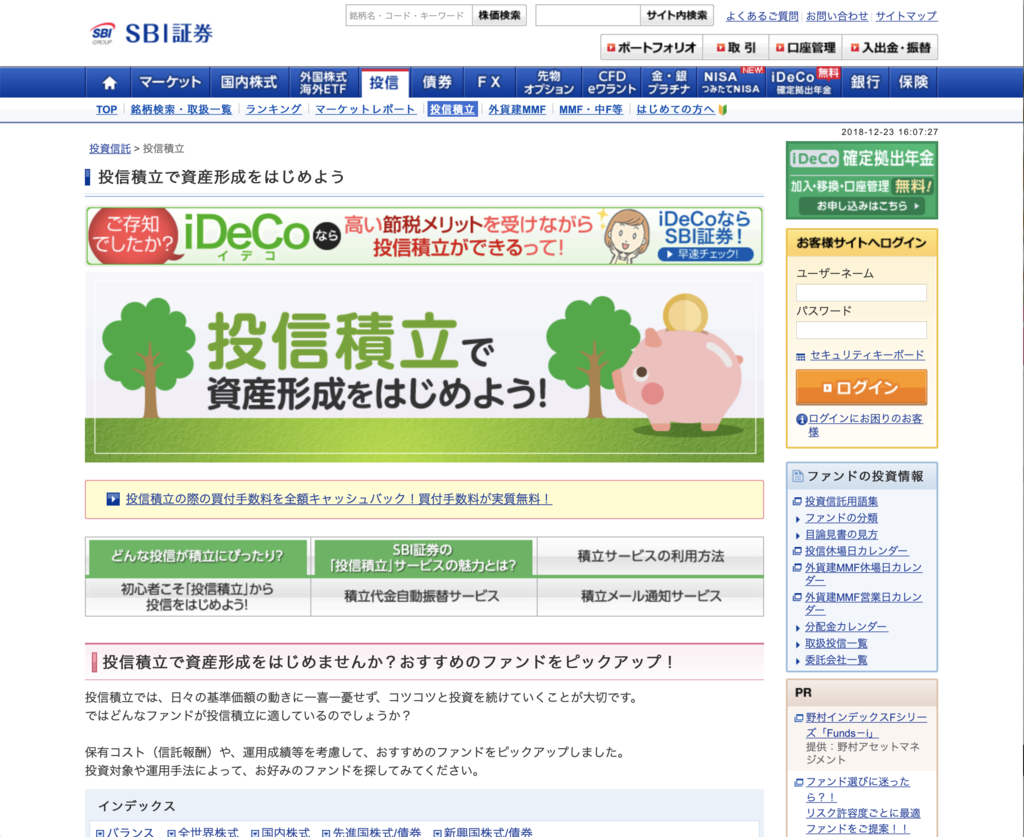Click the ポートフォリオ button

coord(651,47)
